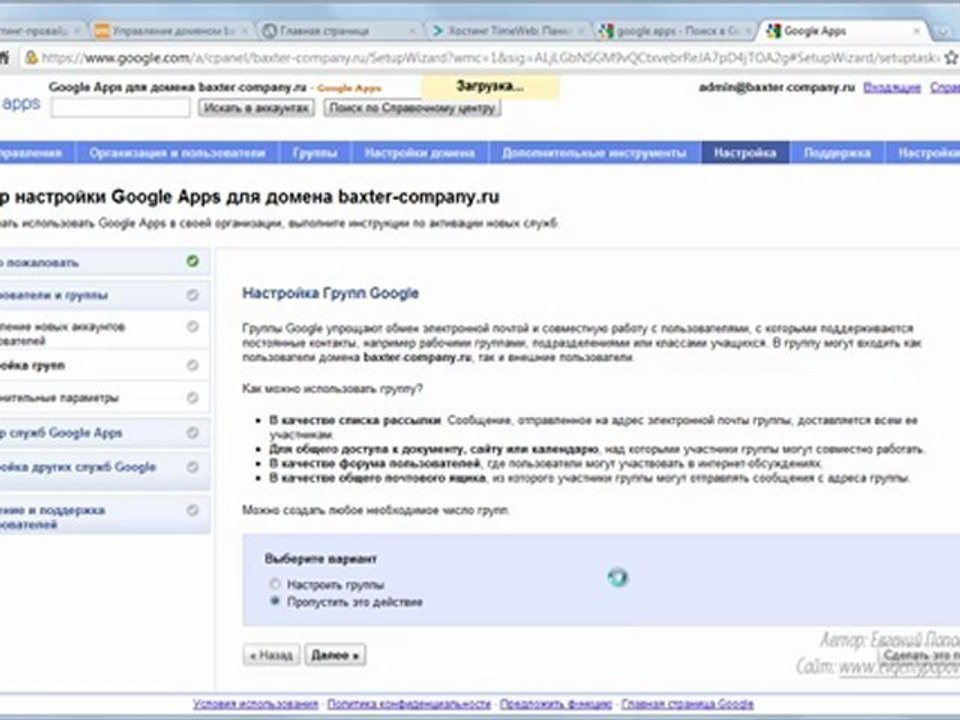This screenshot has height=720, width=960.
Task: Open the 'Настройка' nav tab
Action: pyautogui.click(x=745, y=152)
